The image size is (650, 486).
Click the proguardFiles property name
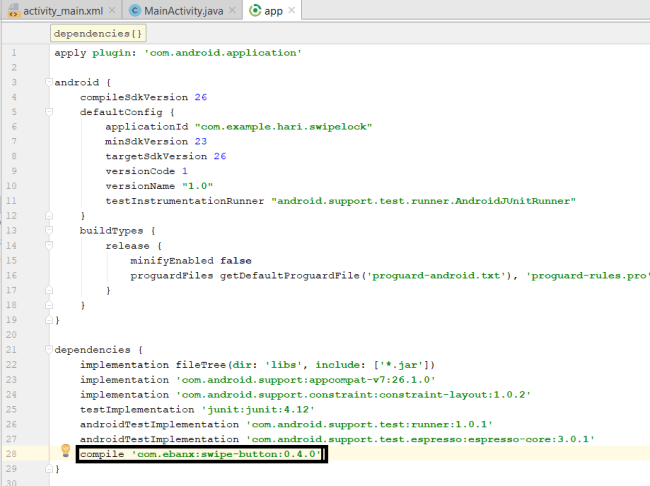[x=172, y=276]
